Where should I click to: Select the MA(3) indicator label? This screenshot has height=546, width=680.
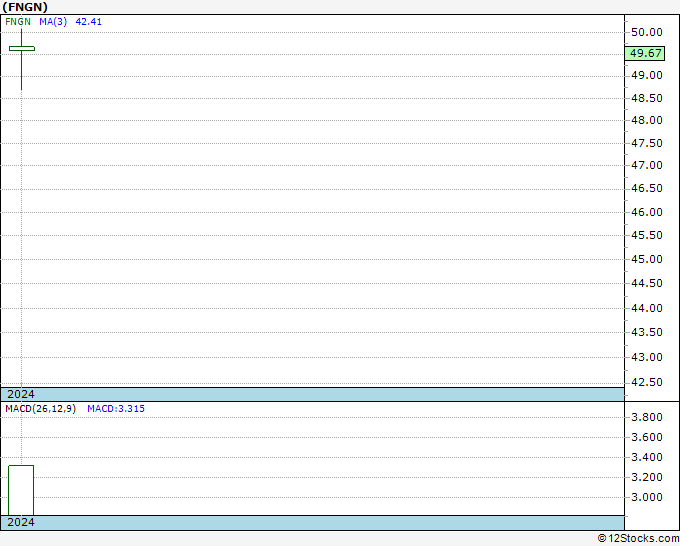53,22
